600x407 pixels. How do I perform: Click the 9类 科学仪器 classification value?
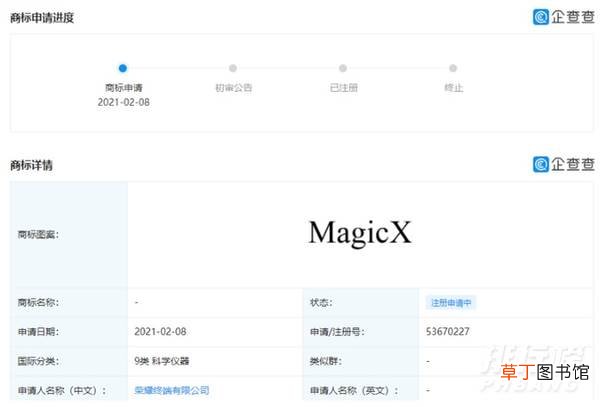click(161, 361)
